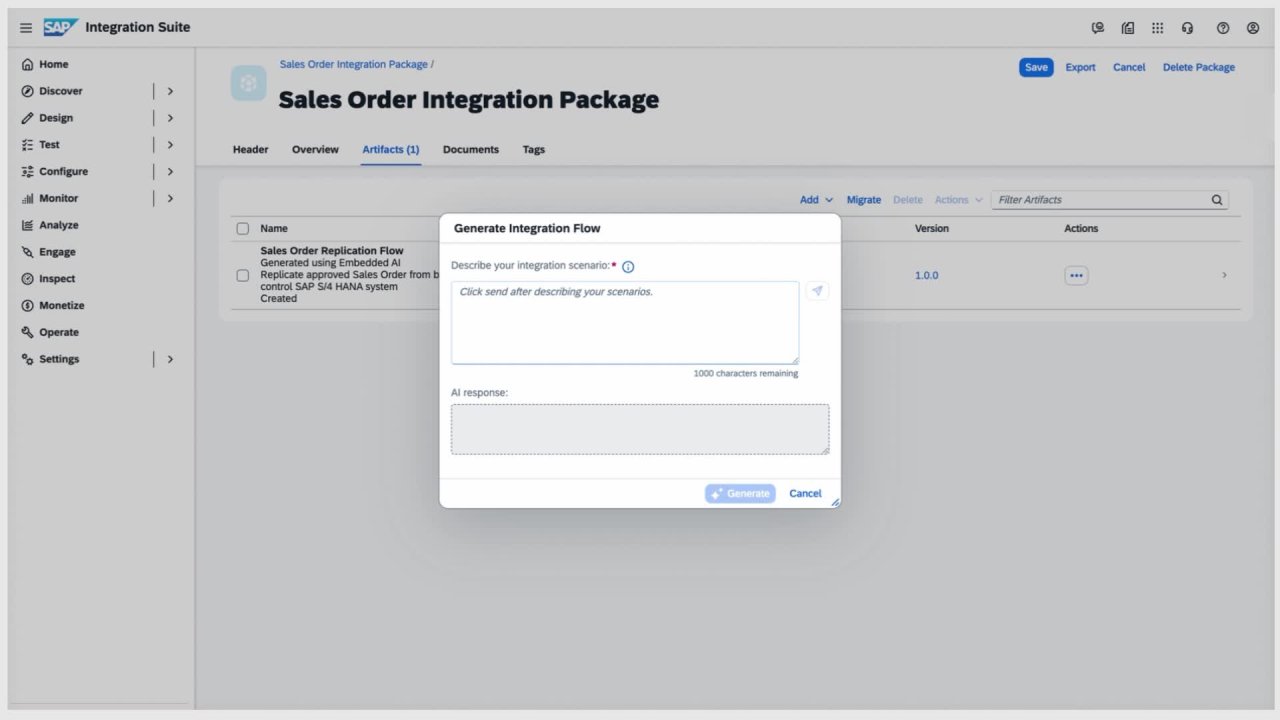Click the Filter Artifacts search field
1280x720 pixels.
(x=1110, y=200)
